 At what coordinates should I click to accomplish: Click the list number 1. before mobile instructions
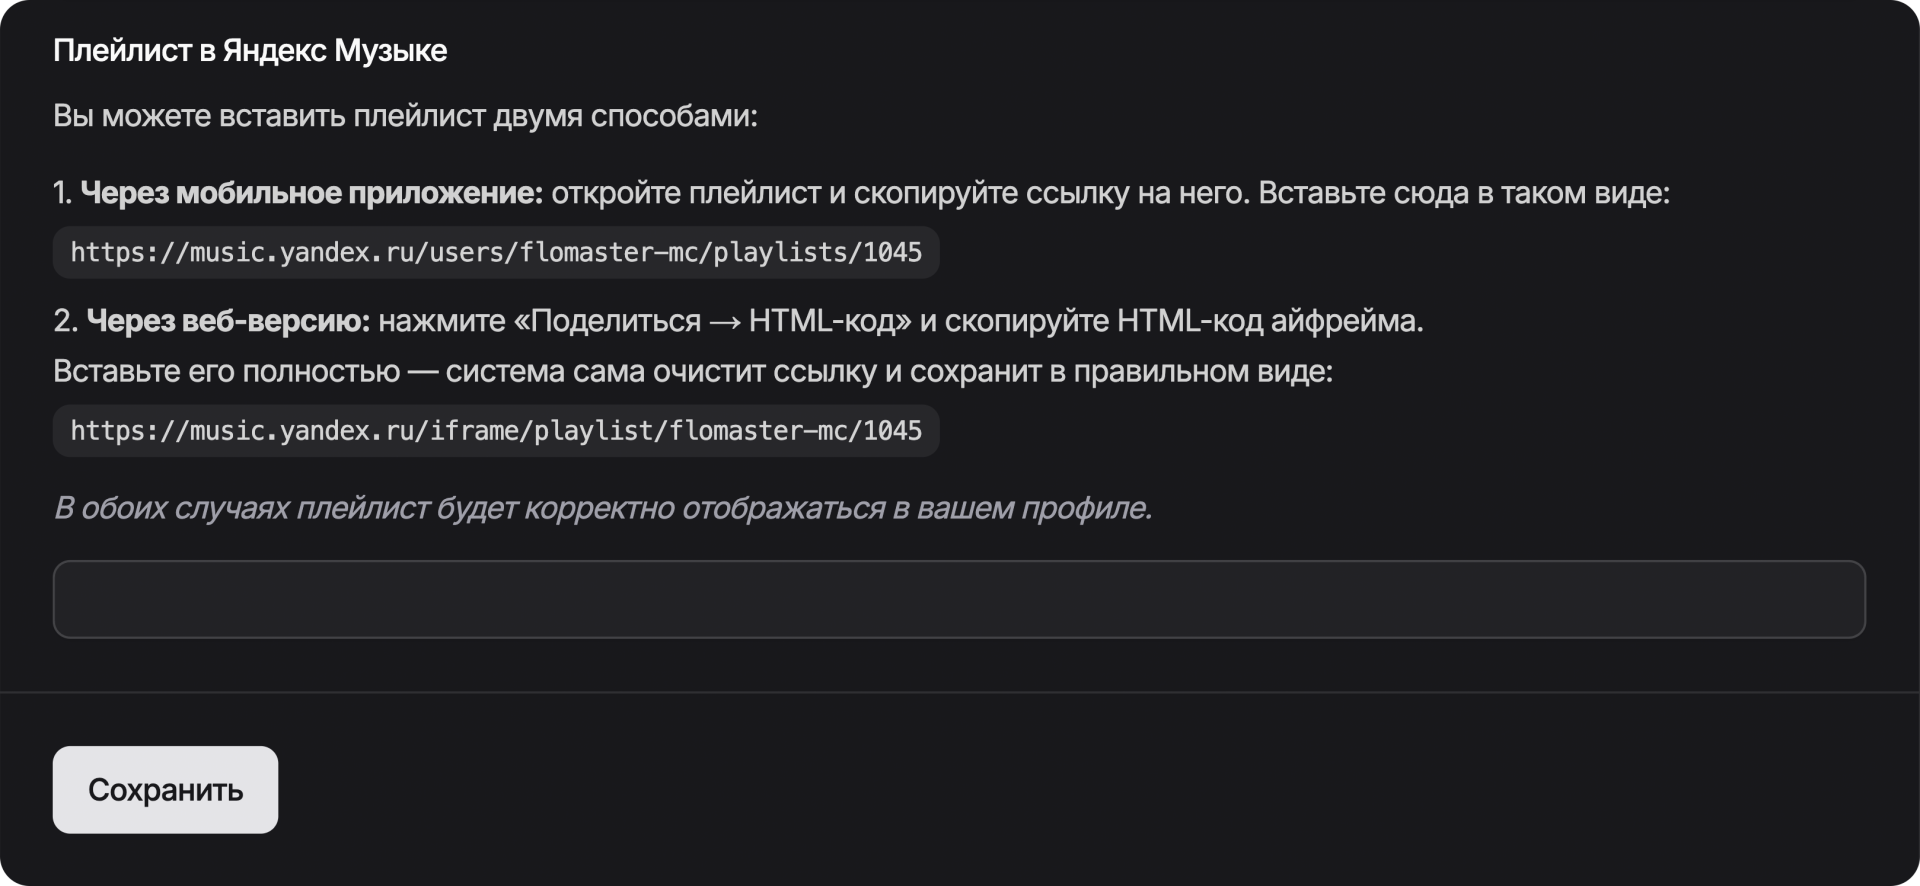click(63, 193)
